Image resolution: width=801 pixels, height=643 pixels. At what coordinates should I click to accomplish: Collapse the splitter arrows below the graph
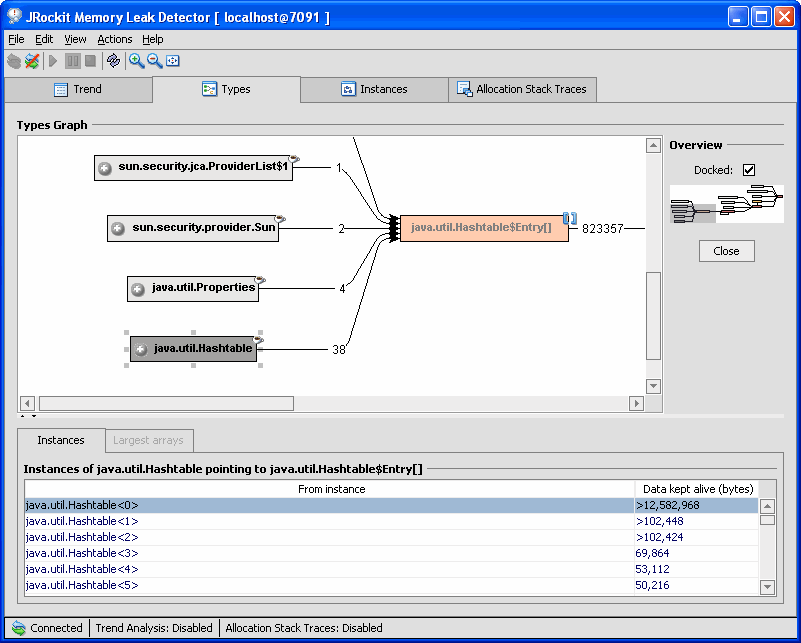28,416
